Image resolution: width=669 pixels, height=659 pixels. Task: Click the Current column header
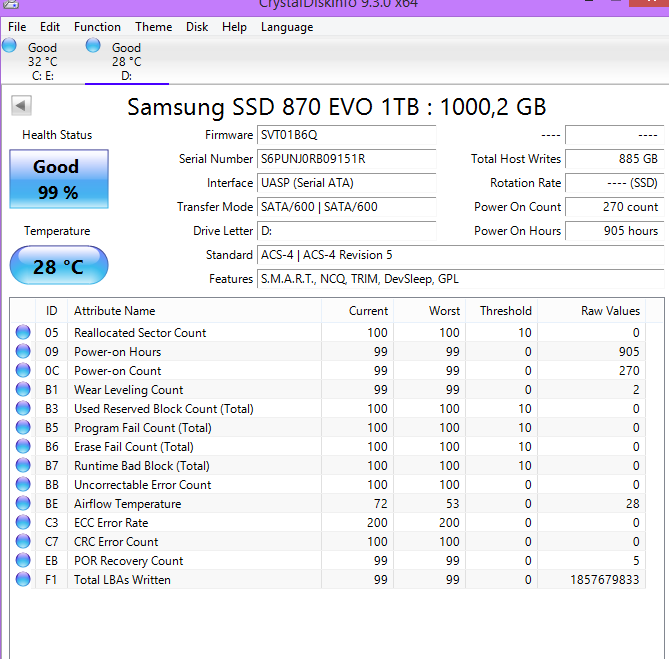pyautogui.click(x=358, y=311)
